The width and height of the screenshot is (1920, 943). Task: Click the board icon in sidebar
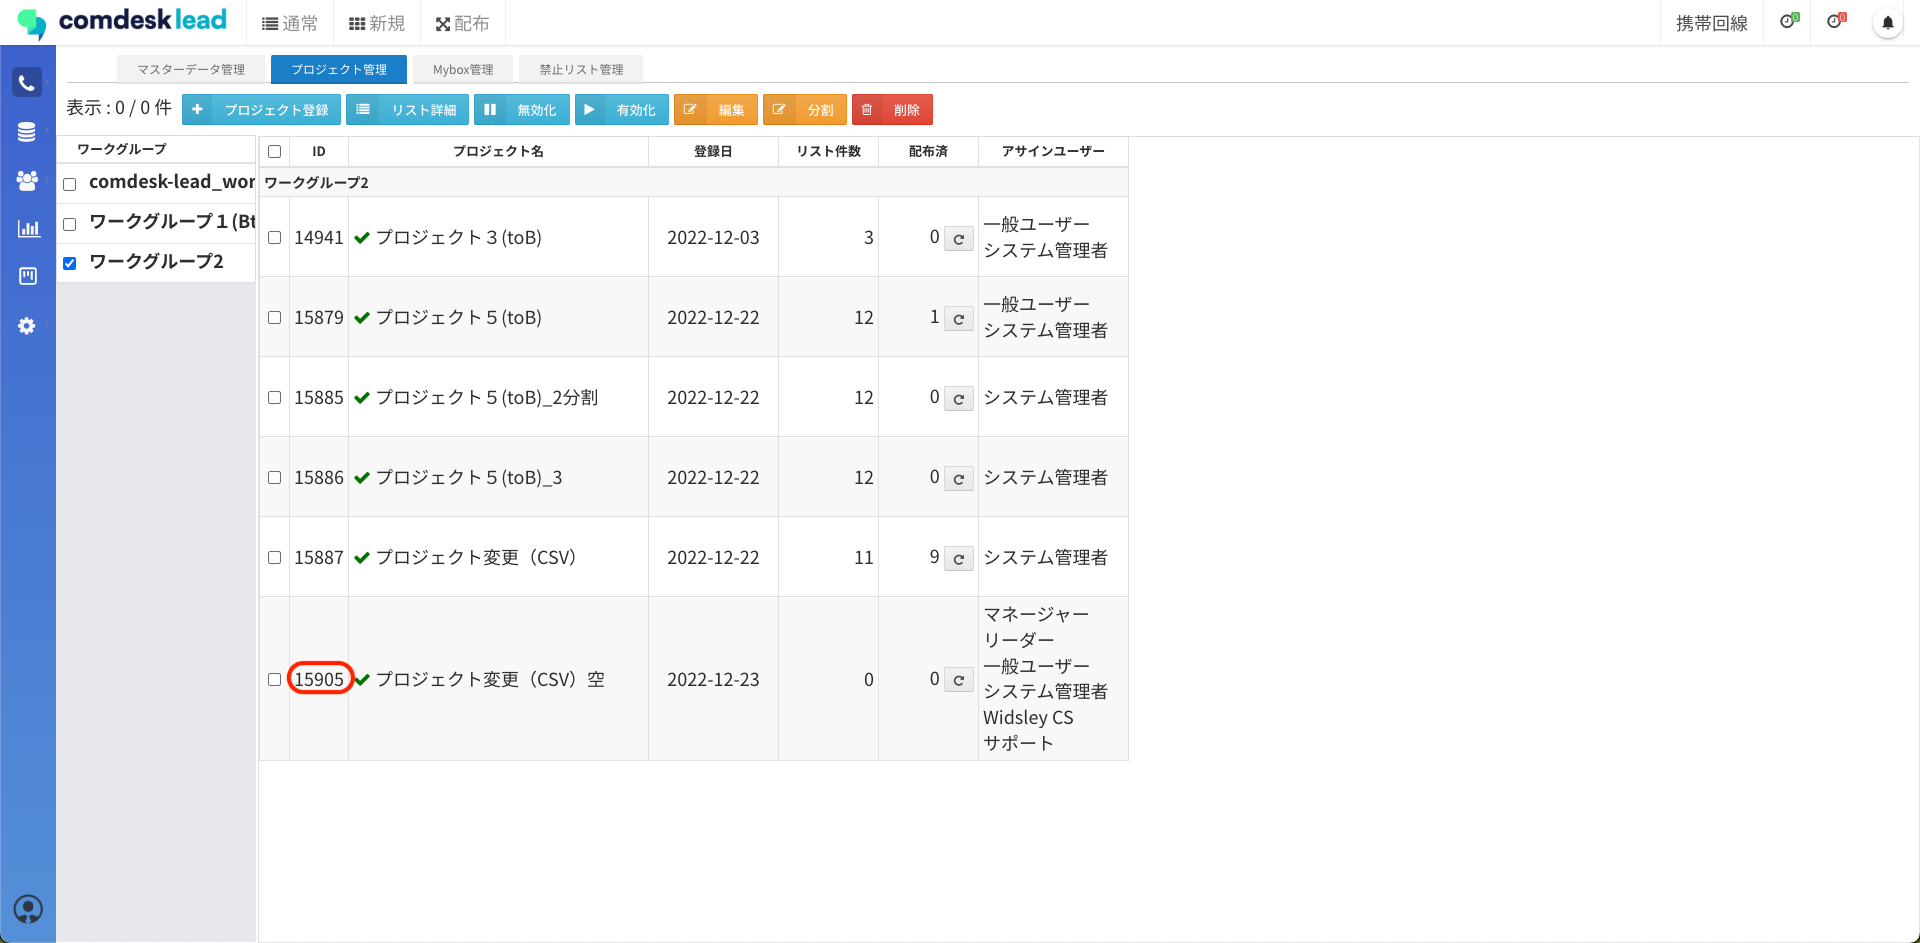(x=28, y=276)
